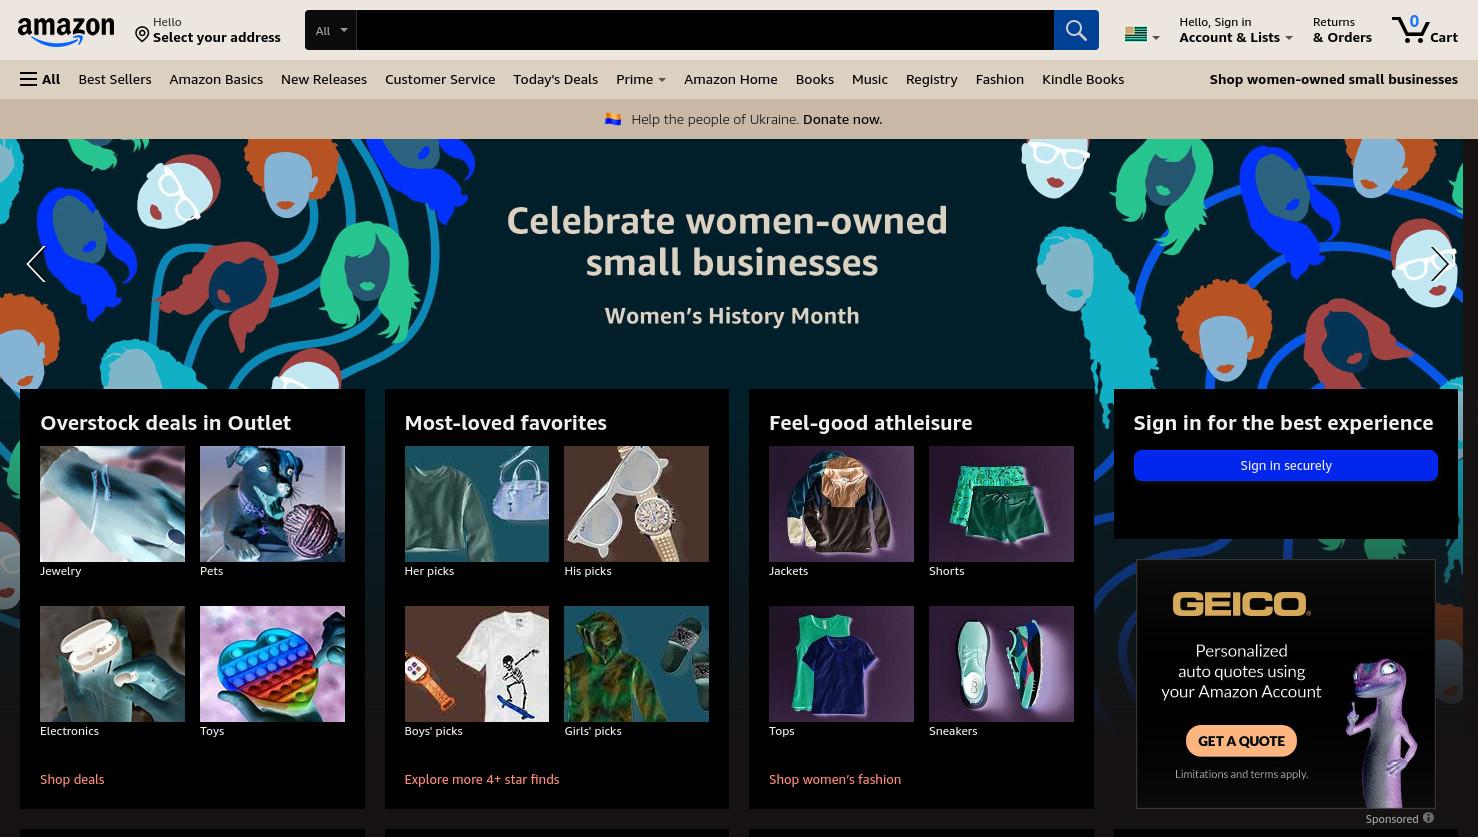
Task: Open Registry
Action: pyautogui.click(x=931, y=79)
